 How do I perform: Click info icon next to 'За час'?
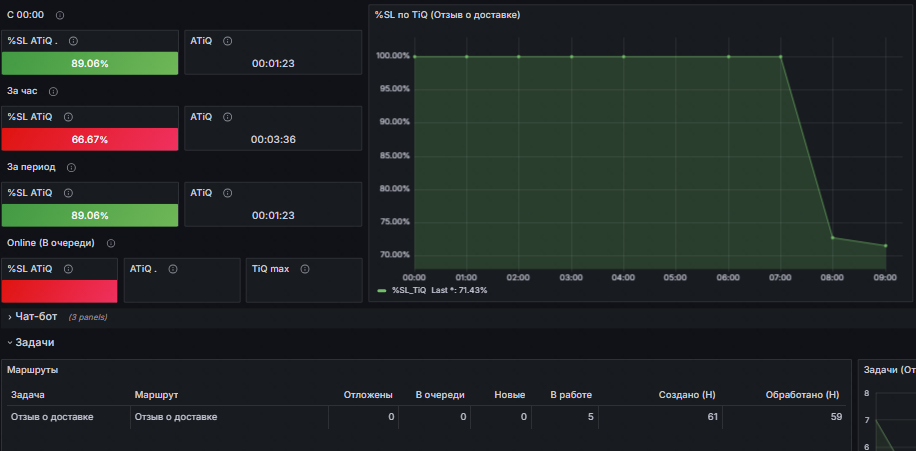point(54,92)
